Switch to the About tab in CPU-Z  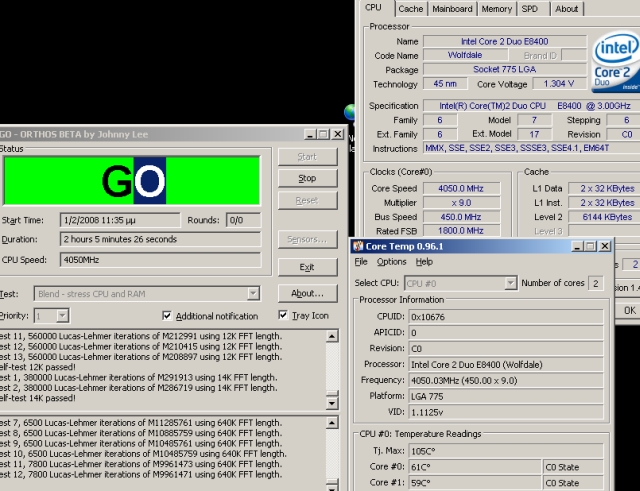point(567,9)
